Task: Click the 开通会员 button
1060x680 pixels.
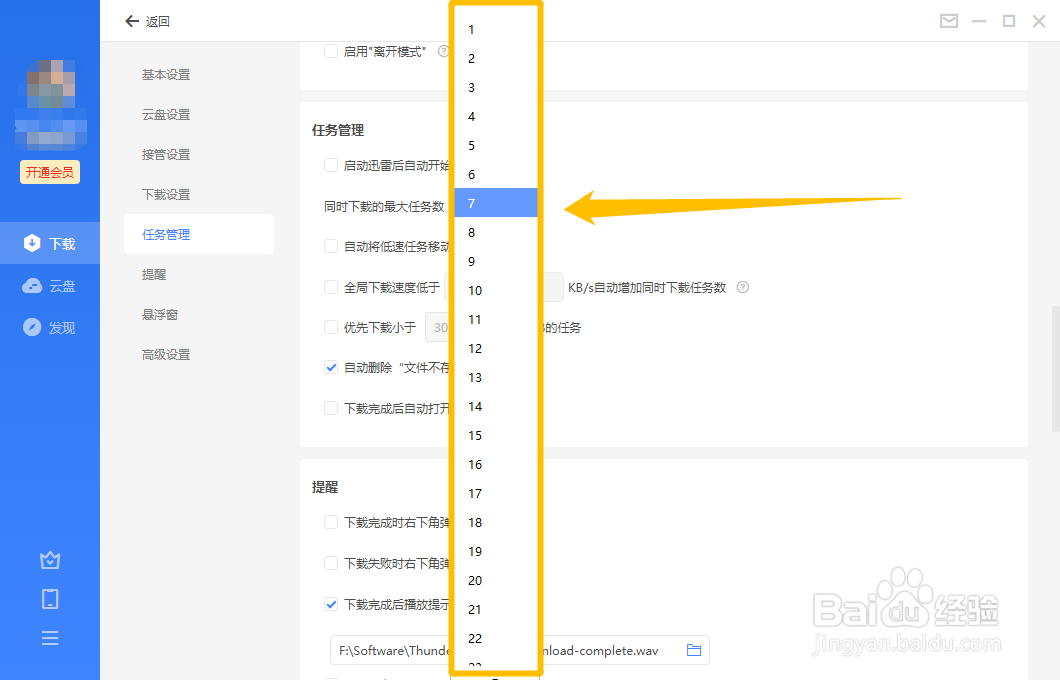Action: (50, 172)
